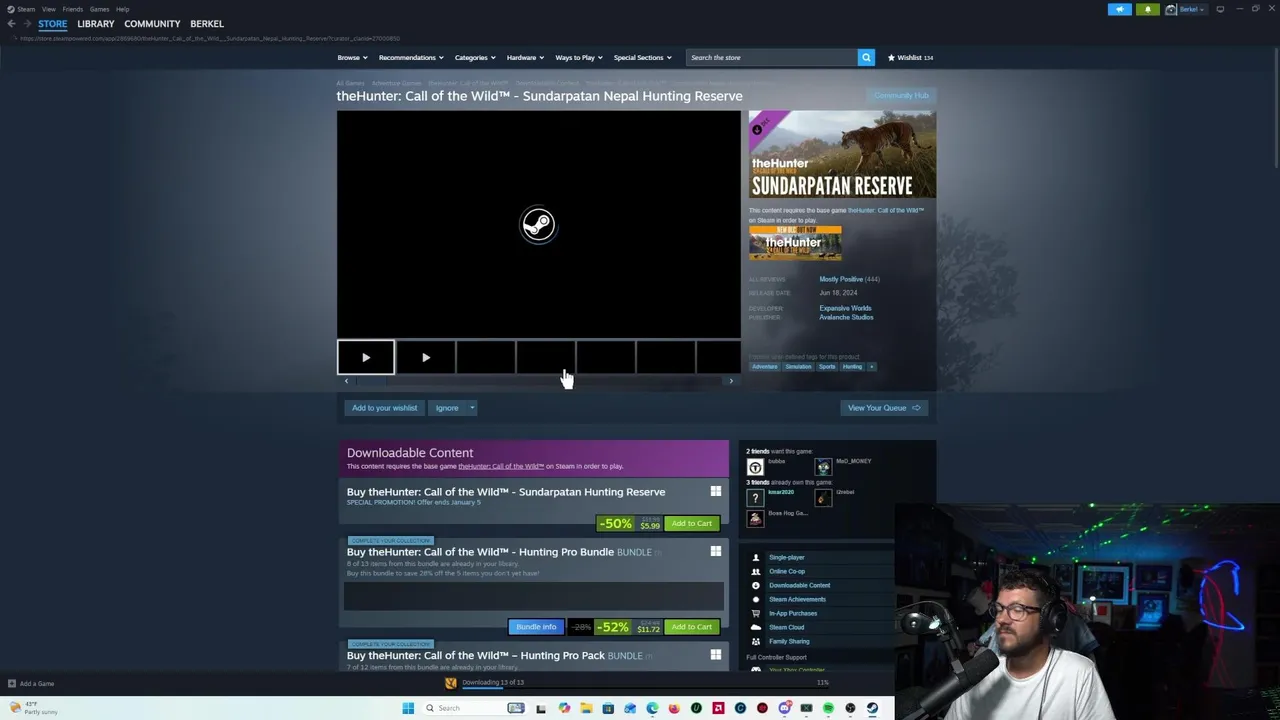
Task: Click the Adventure tag
Action: [x=765, y=367]
